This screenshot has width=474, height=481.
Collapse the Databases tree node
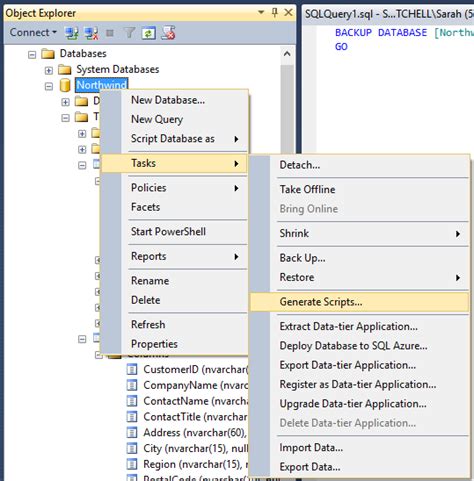tap(32, 54)
